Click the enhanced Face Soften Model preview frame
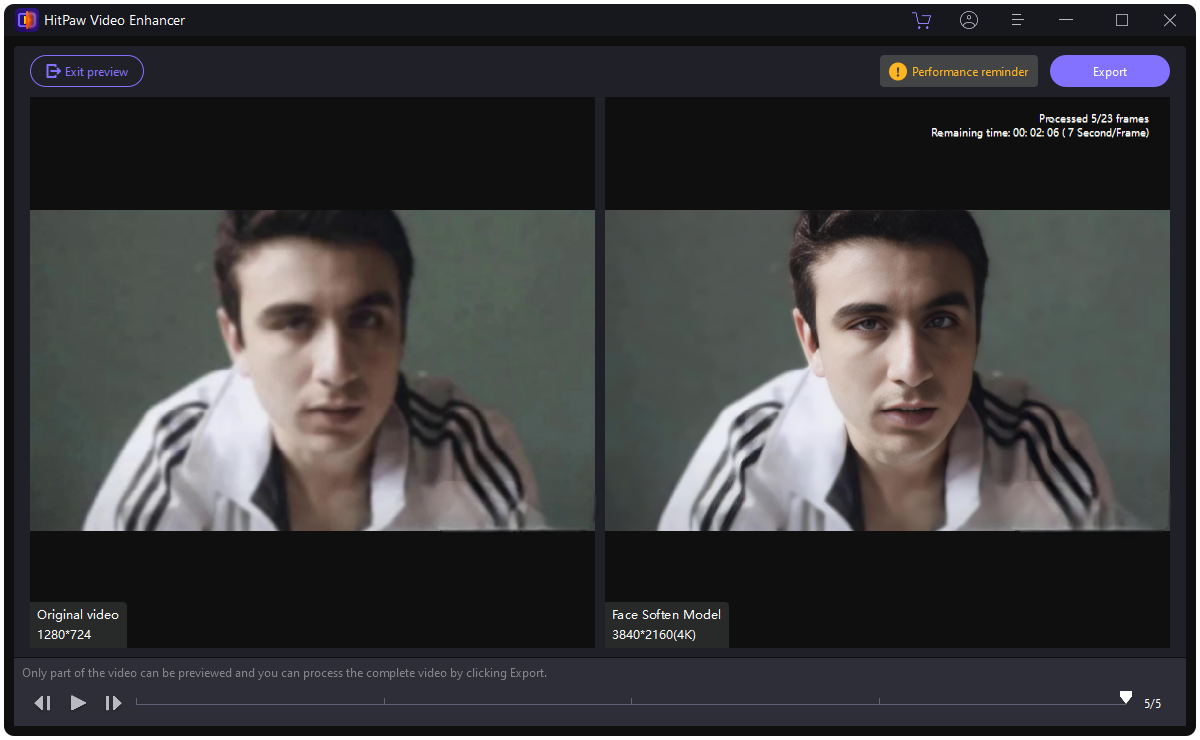Image resolution: width=1200 pixels, height=740 pixels. 887,370
